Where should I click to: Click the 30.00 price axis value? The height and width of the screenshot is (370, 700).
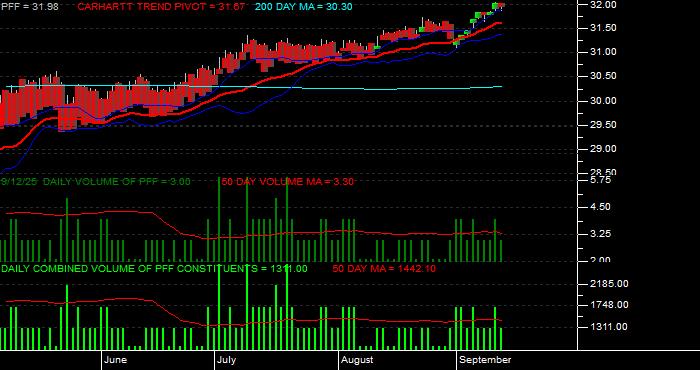click(604, 101)
